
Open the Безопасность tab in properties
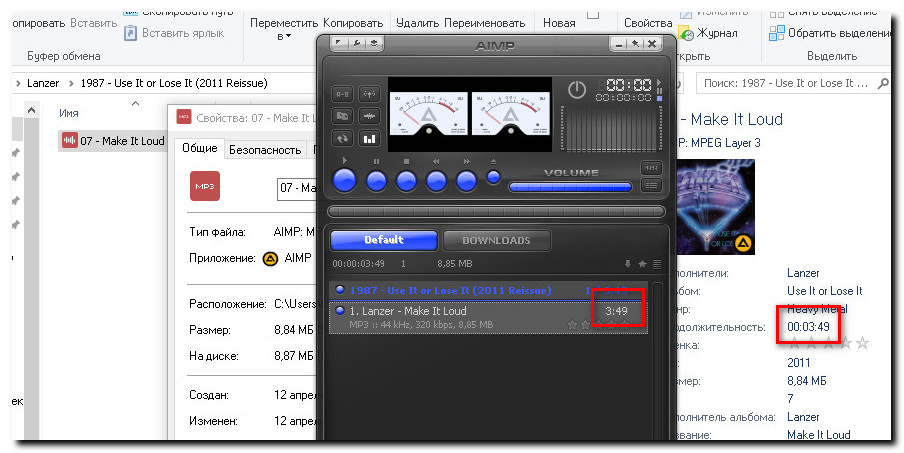[x=265, y=150]
